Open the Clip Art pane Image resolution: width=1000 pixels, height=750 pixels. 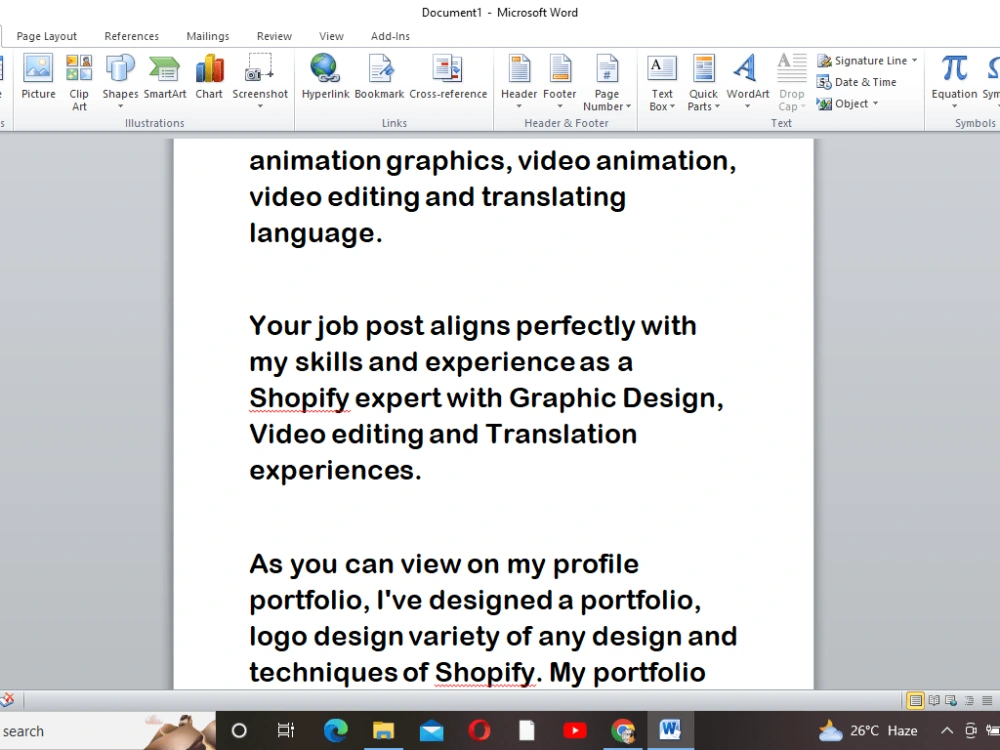[79, 83]
